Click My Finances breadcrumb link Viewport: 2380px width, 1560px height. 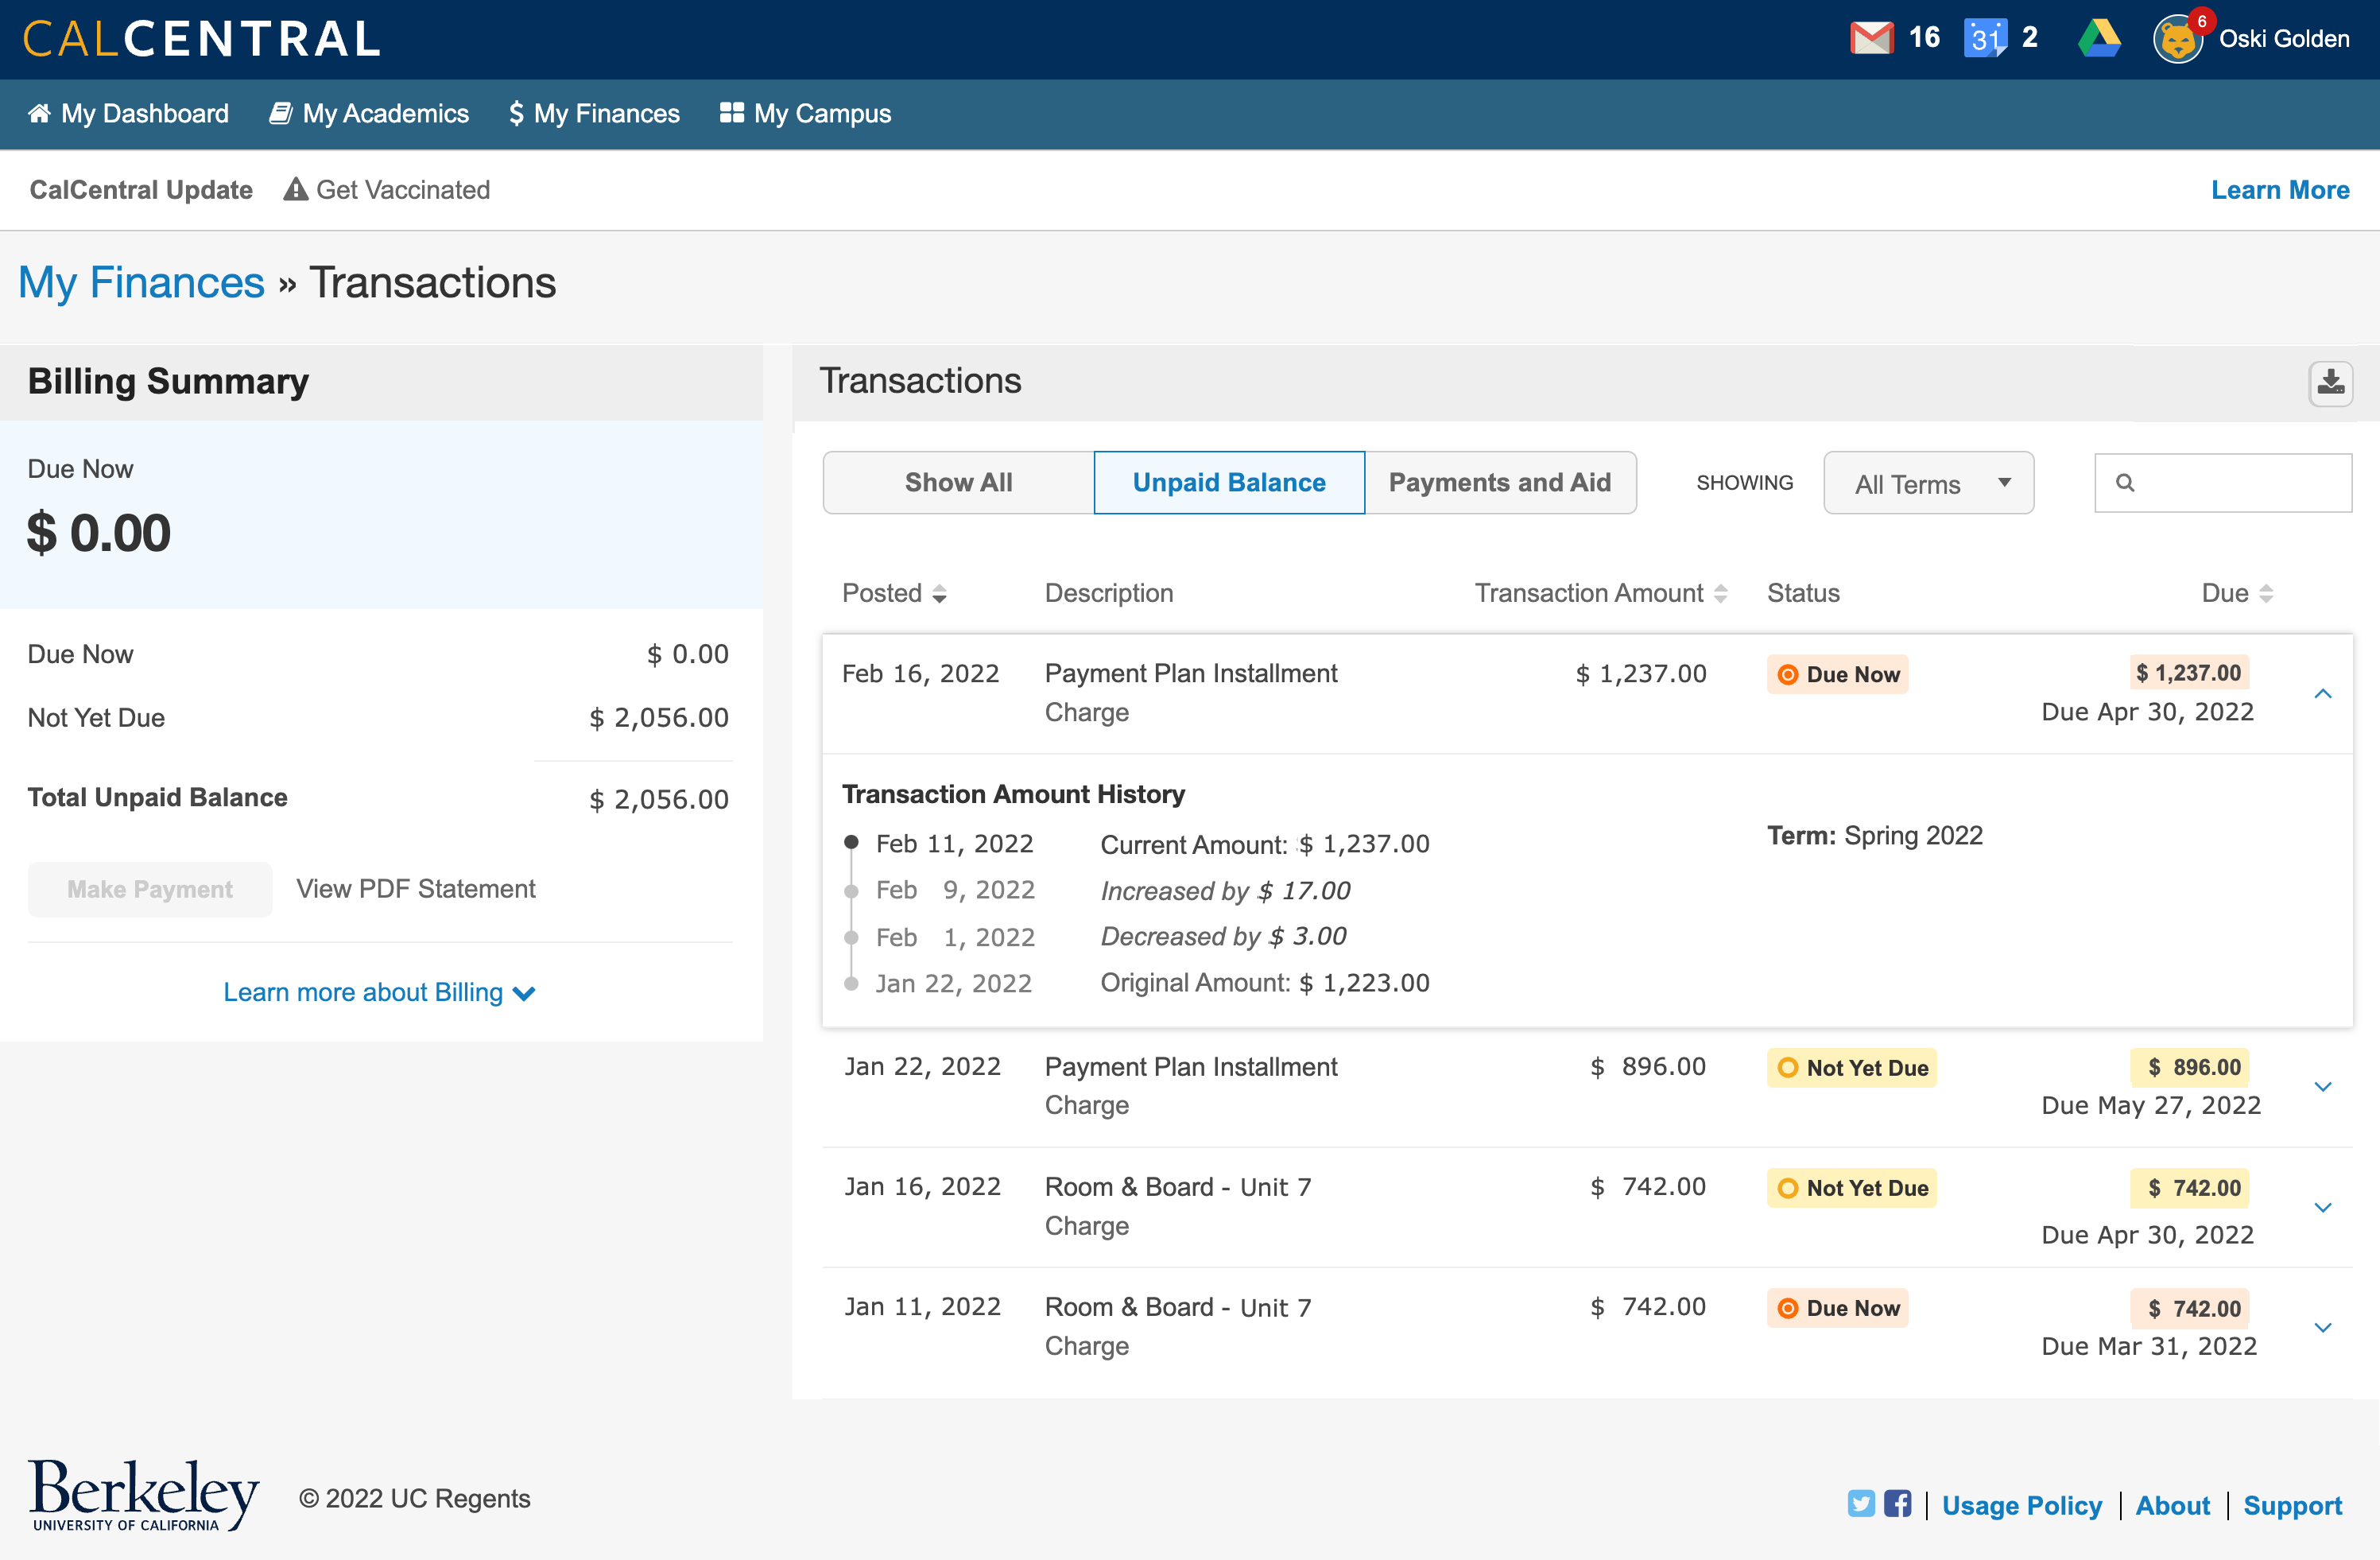pos(141,283)
